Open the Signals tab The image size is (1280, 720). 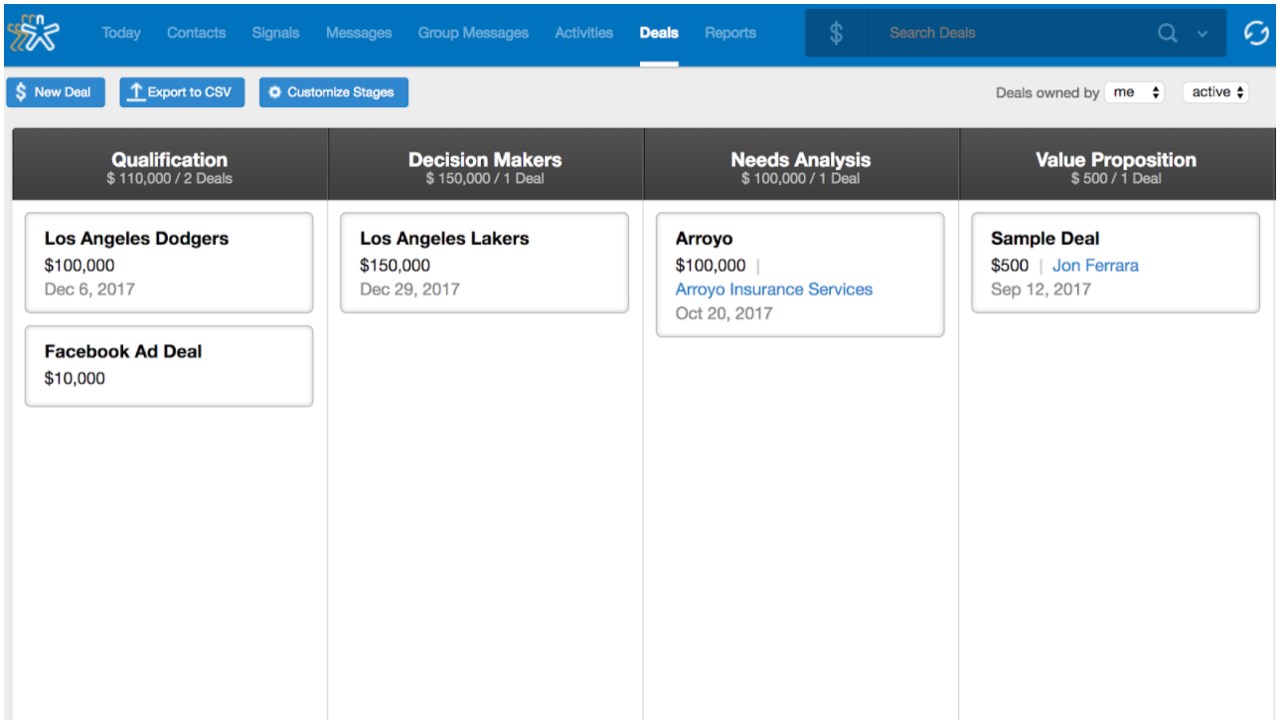pyautogui.click(x=275, y=33)
